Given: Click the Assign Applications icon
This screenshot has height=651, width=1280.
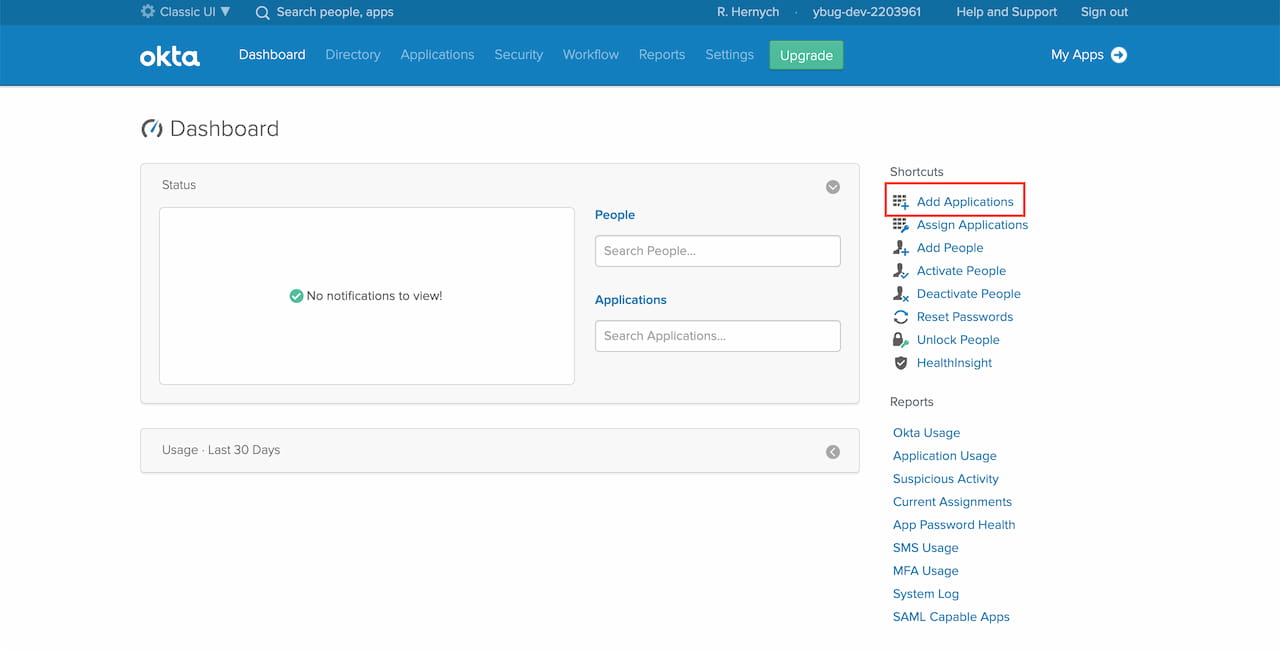Looking at the screenshot, I should point(901,225).
